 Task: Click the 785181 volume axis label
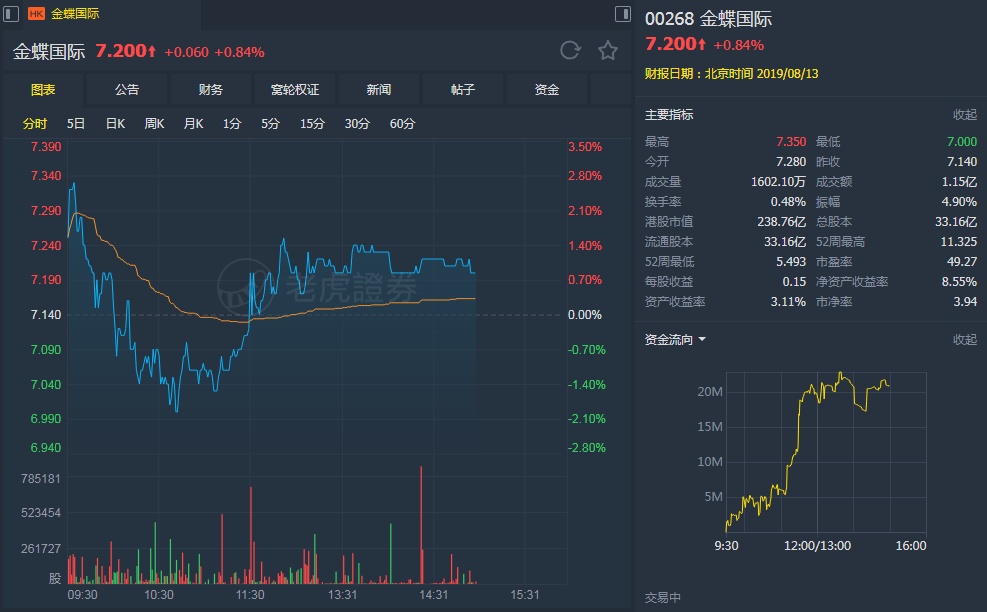[x=41, y=479]
